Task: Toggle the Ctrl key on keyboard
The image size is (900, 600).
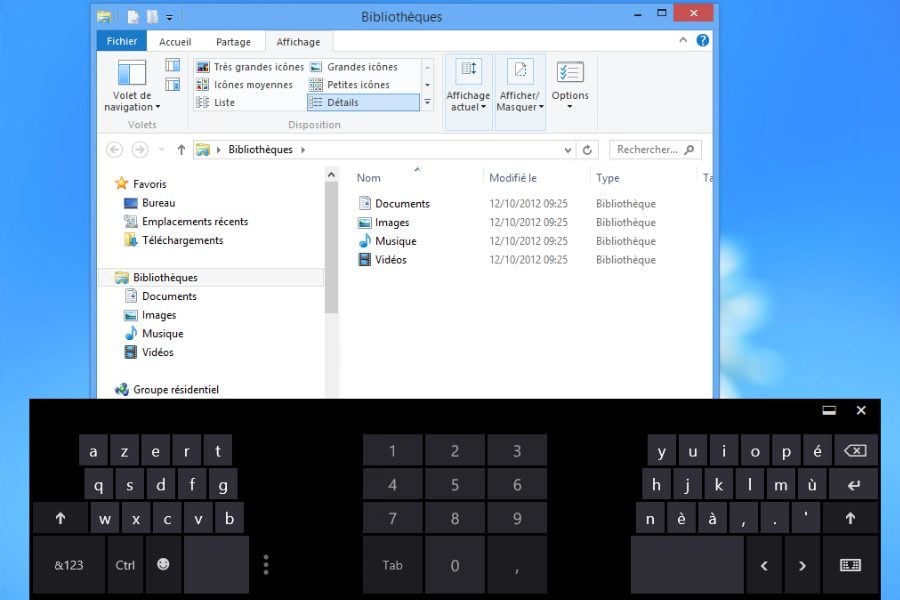Action: [125, 565]
